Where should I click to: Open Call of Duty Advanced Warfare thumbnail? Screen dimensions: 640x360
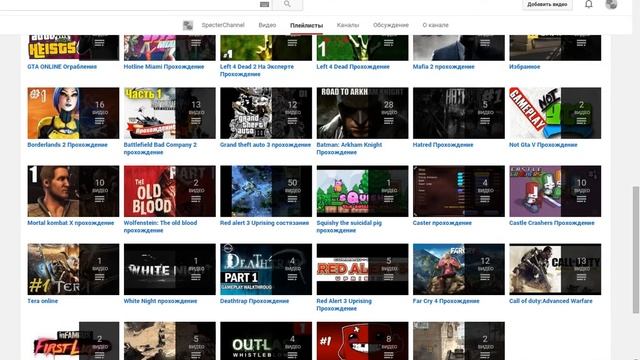point(555,269)
